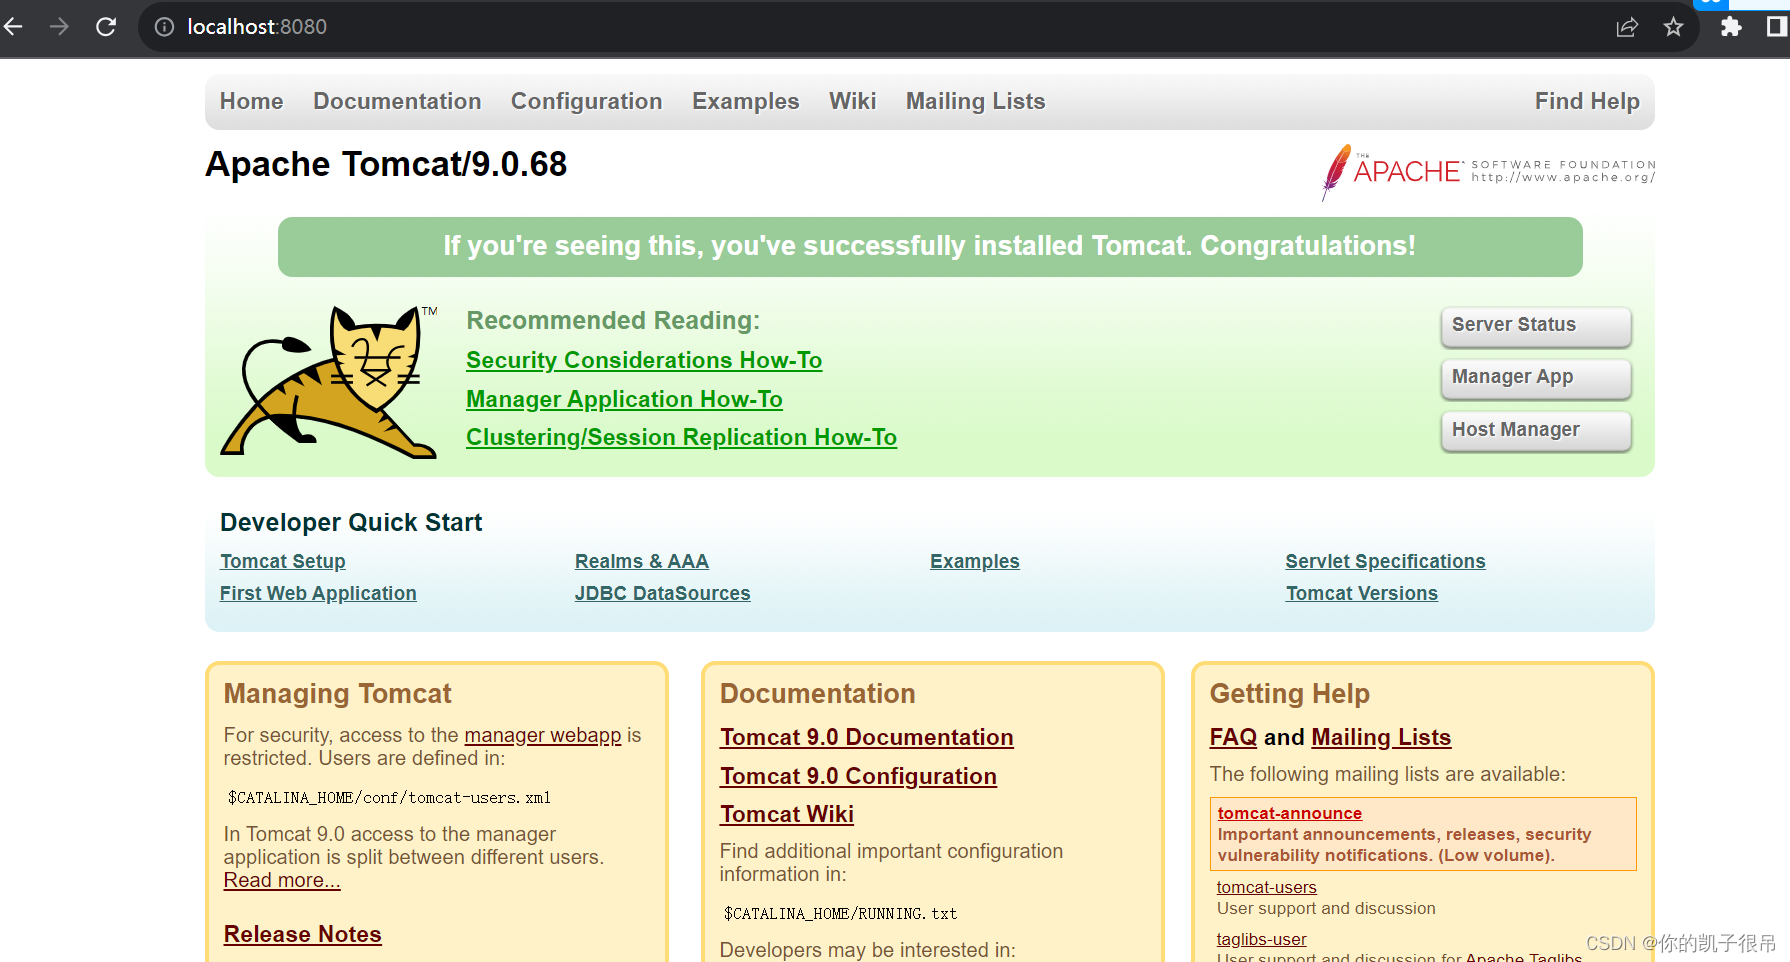The width and height of the screenshot is (1790, 962).
Task: Open the tomcat-users mailing list
Action: [x=1267, y=887]
